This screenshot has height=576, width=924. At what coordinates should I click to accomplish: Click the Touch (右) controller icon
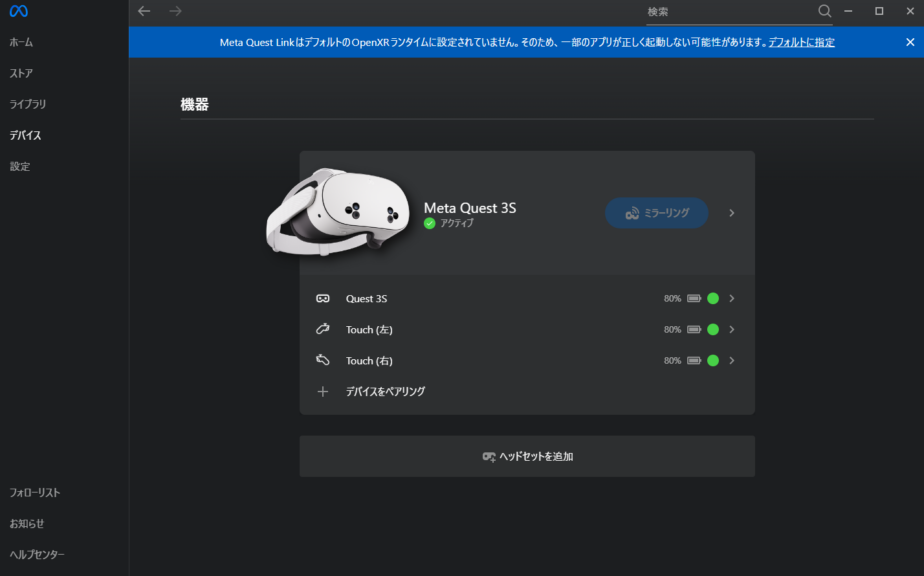[x=323, y=360]
